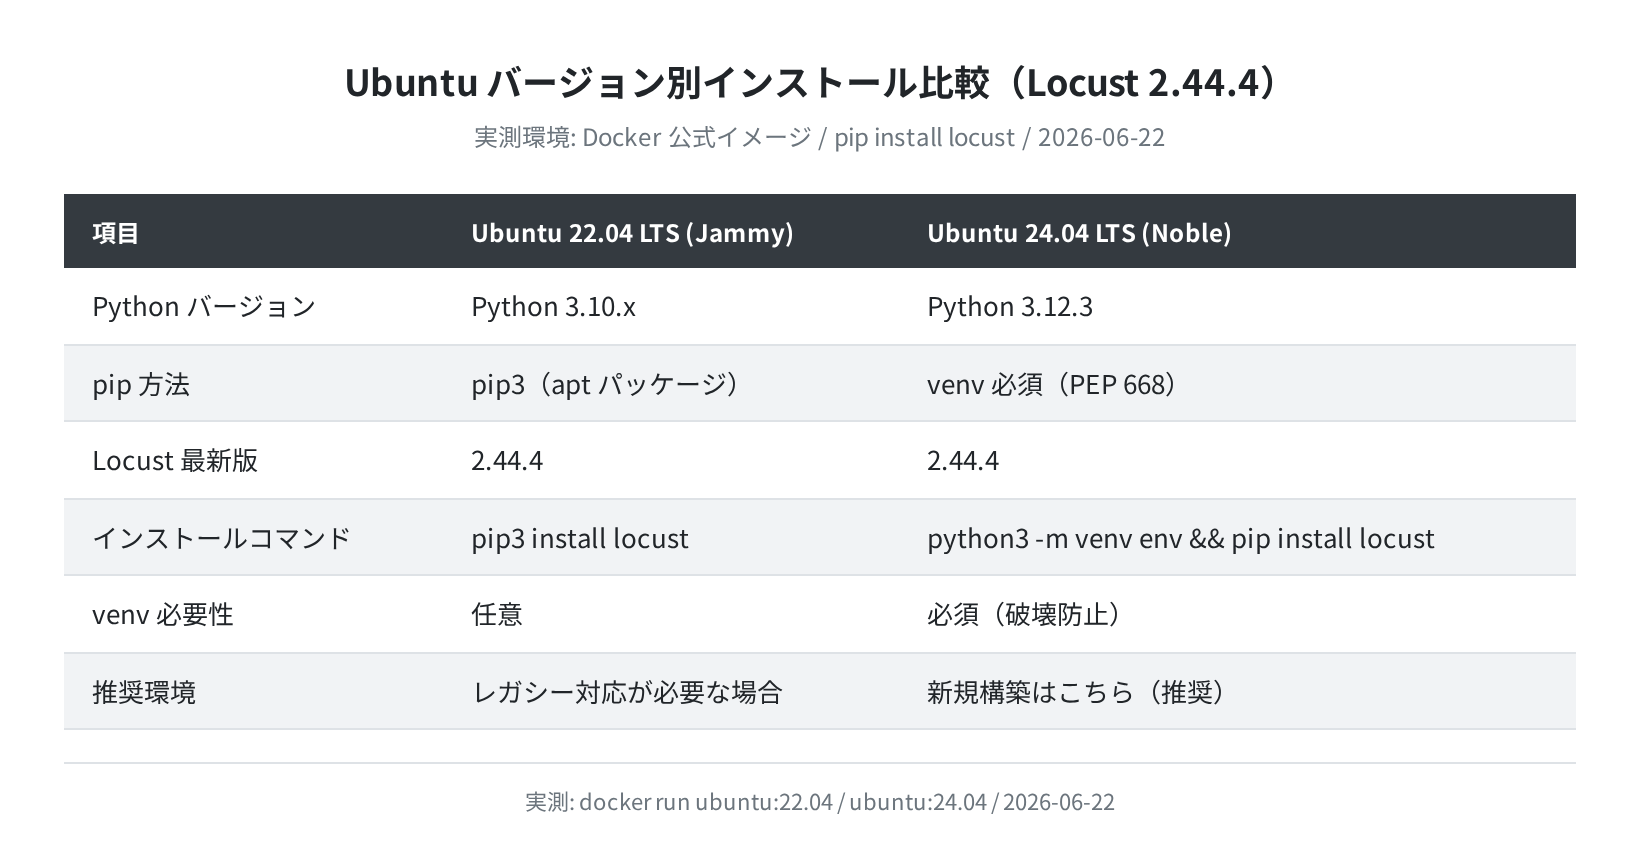Screen dimensions: 1640x858
Task: Click the 'Python 3.12.3' cell
Action: point(1010,307)
